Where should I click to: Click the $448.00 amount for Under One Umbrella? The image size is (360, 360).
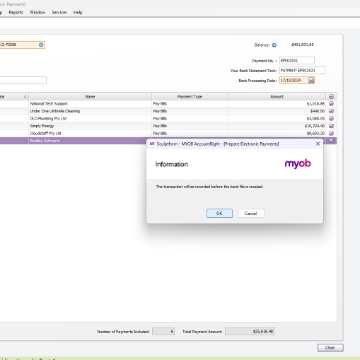(x=318, y=111)
